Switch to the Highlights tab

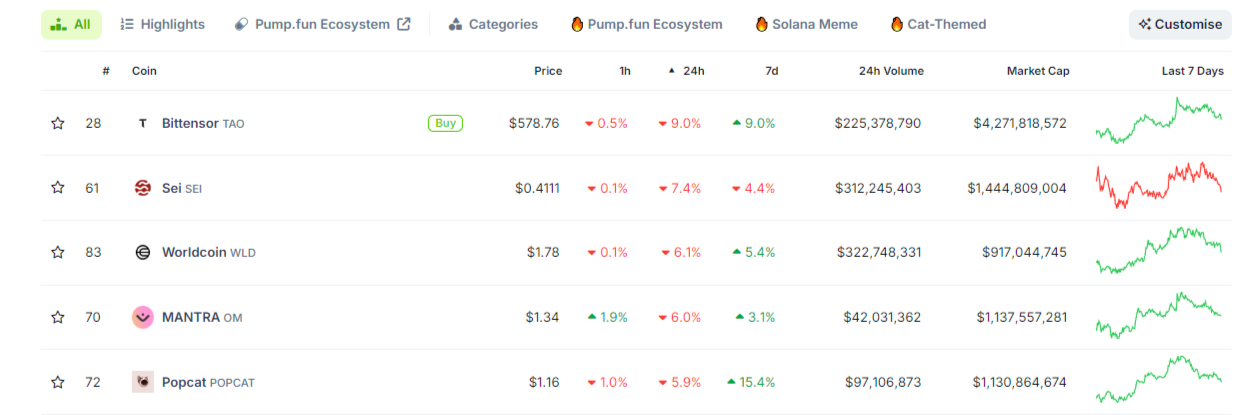point(162,24)
